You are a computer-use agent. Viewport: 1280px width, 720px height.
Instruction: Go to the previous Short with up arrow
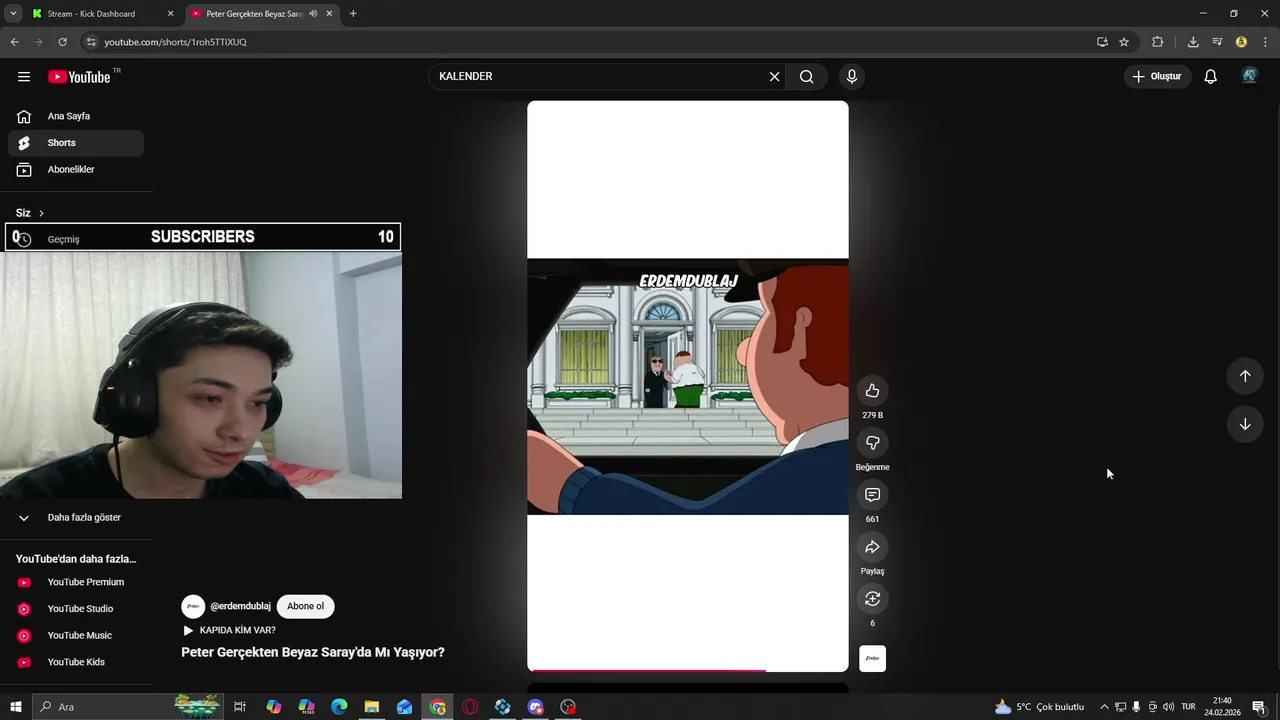[x=1245, y=376]
